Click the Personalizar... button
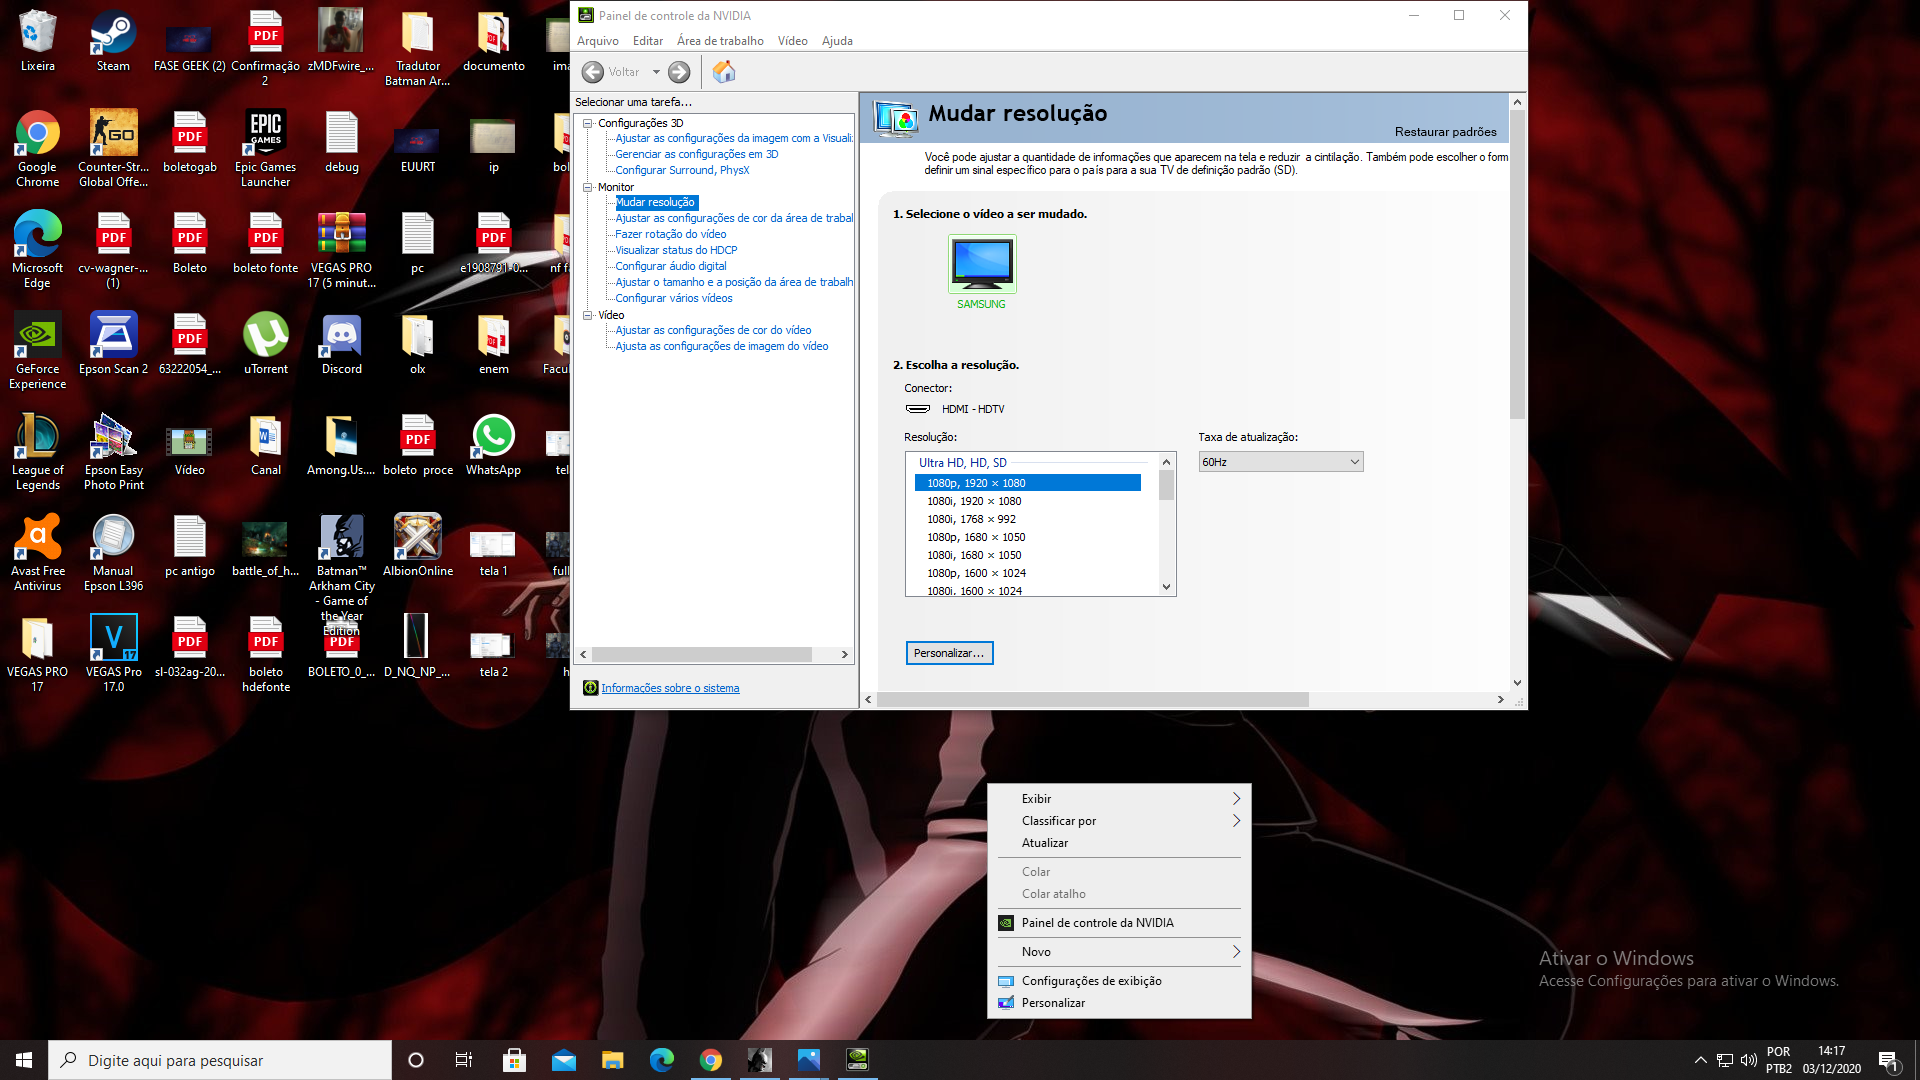The image size is (1920, 1080). pyautogui.click(x=949, y=653)
